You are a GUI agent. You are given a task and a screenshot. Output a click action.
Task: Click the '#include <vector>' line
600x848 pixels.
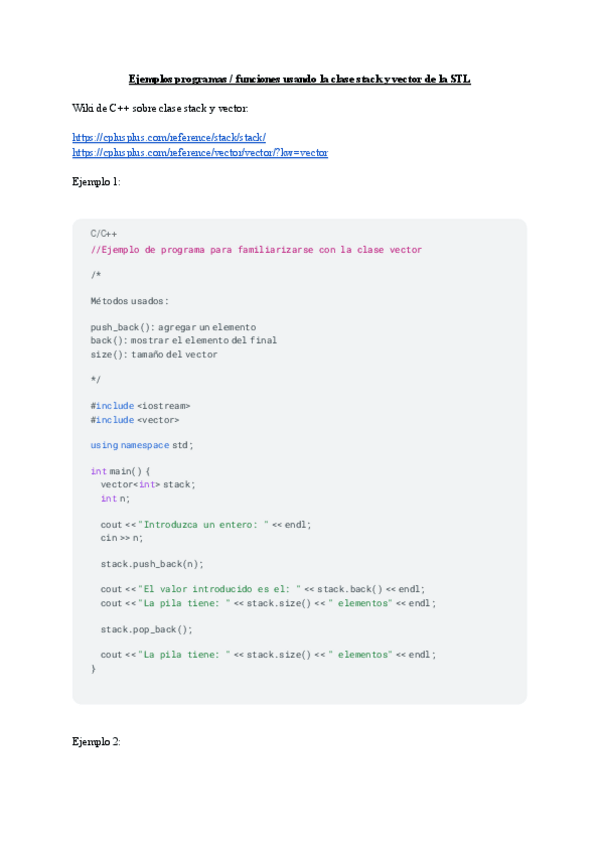point(135,420)
